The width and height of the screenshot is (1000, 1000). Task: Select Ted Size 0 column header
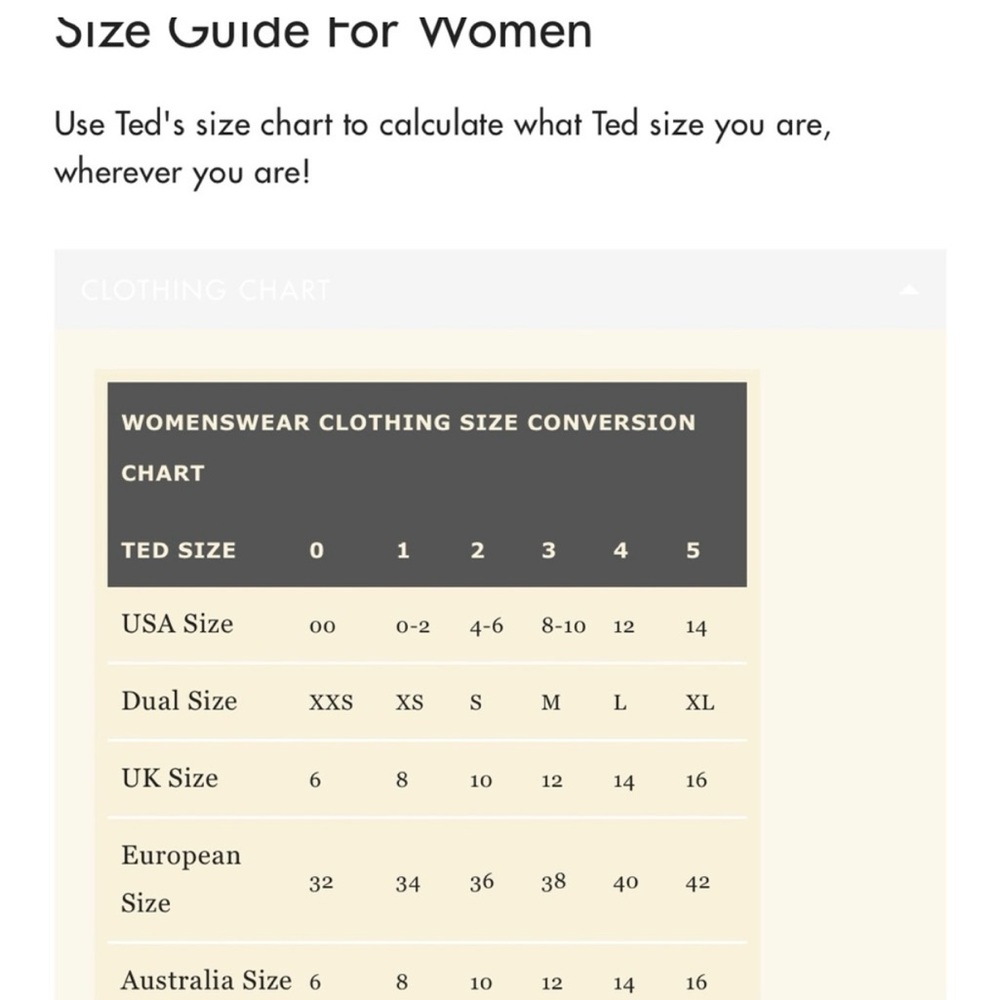[x=316, y=550]
